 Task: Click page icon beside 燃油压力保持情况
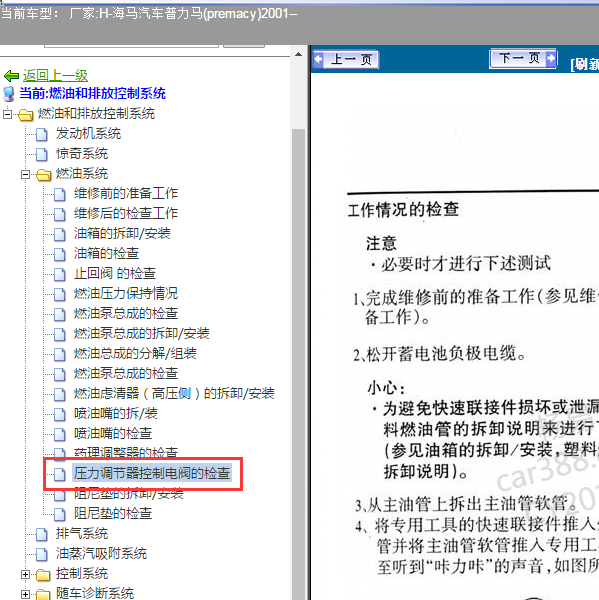point(60,294)
